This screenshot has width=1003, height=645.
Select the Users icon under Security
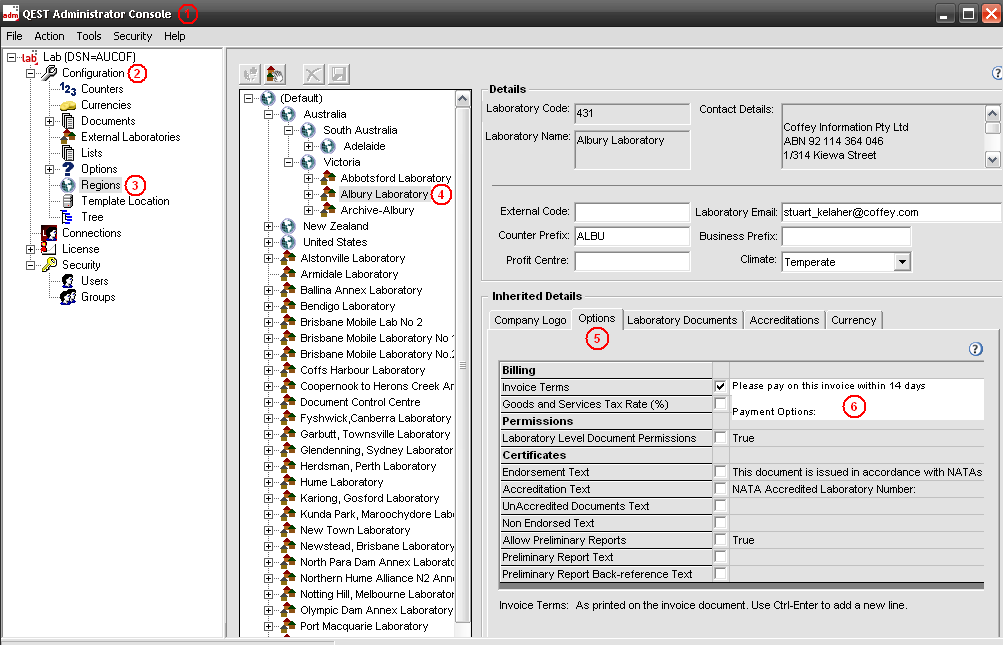(68, 281)
